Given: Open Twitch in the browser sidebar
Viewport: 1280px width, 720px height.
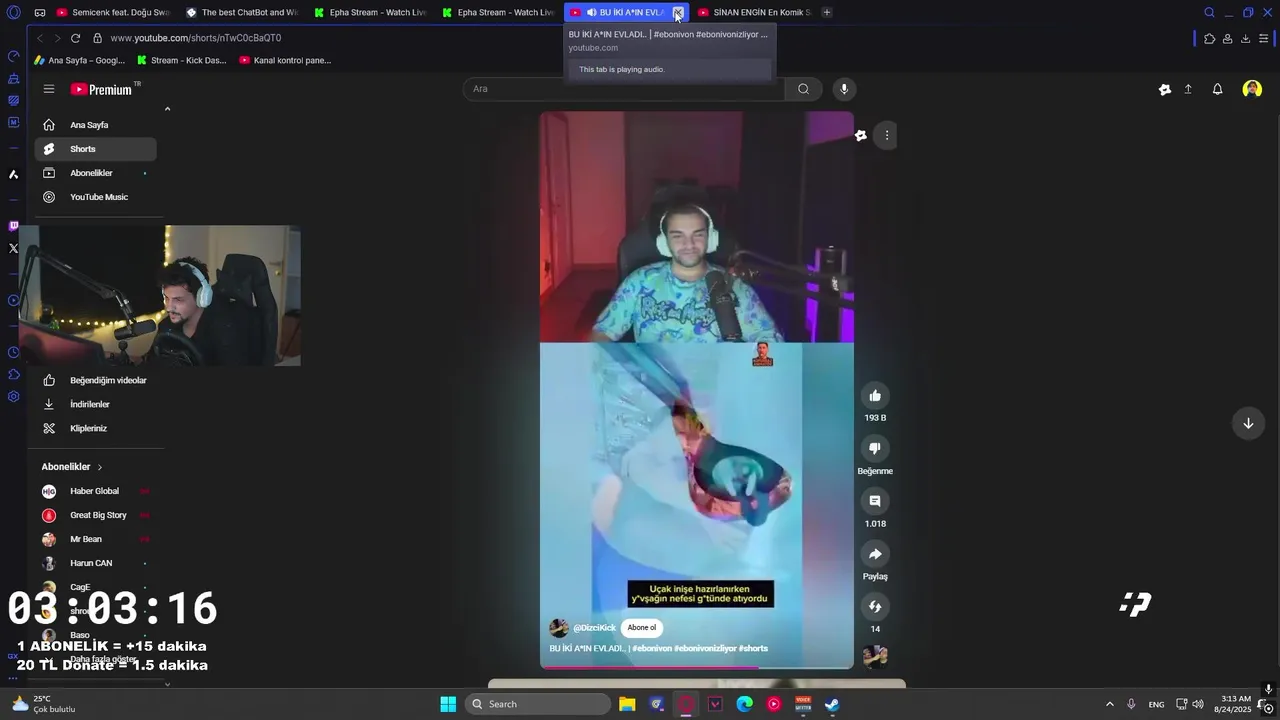Looking at the screenshot, I should coord(13,226).
